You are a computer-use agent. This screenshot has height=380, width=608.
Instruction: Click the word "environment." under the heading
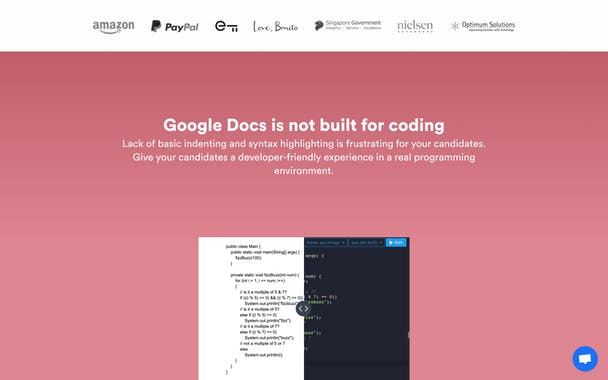(x=304, y=171)
